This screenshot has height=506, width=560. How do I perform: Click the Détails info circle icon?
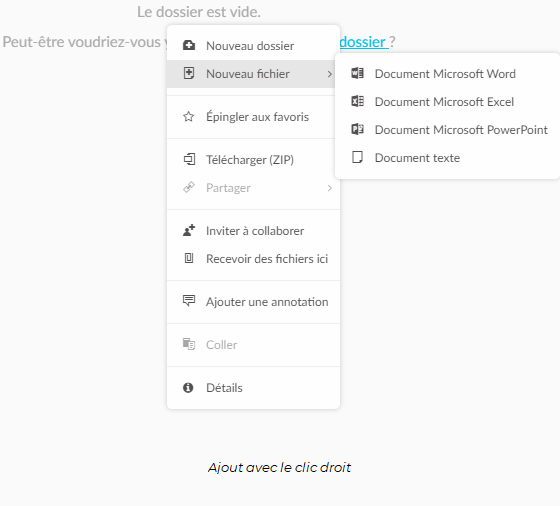(188, 388)
